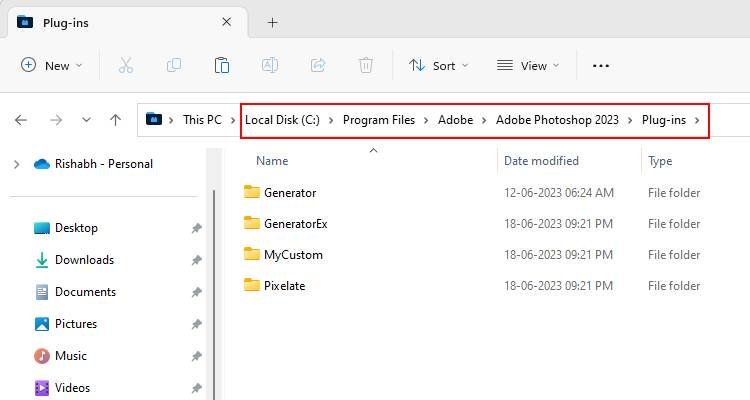Screen dimensions: 750x400
Task: Select the MyCustom folder
Action: point(292,254)
